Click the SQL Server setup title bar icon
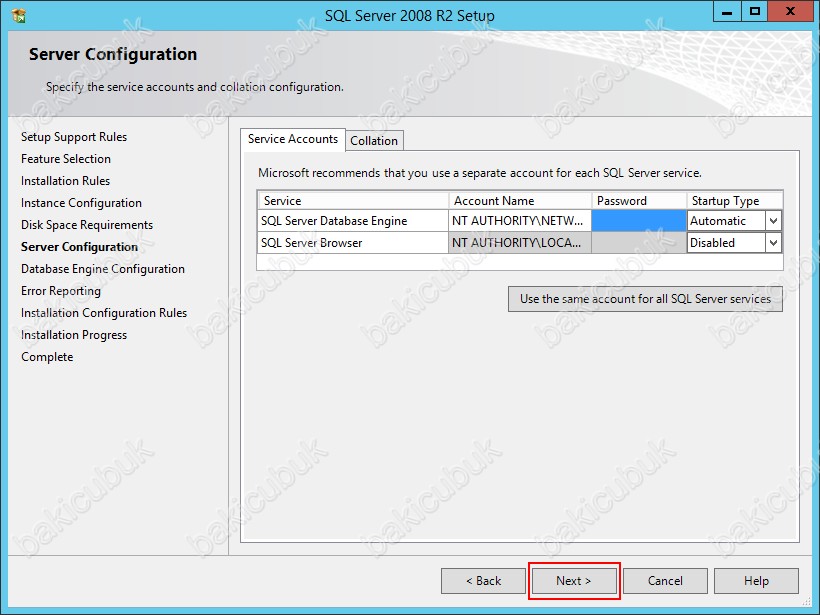The width and height of the screenshot is (820, 615). (19, 16)
